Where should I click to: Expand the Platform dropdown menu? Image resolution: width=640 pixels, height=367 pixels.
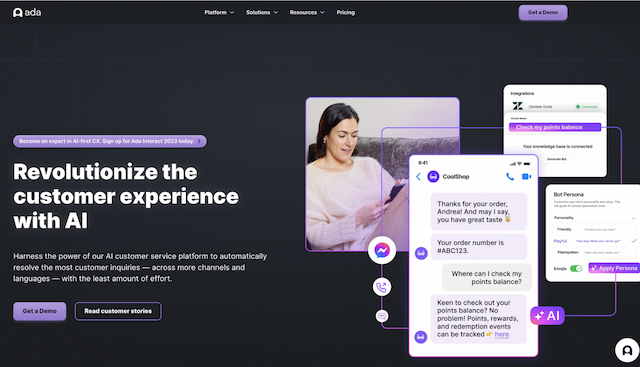pyautogui.click(x=219, y=13)
